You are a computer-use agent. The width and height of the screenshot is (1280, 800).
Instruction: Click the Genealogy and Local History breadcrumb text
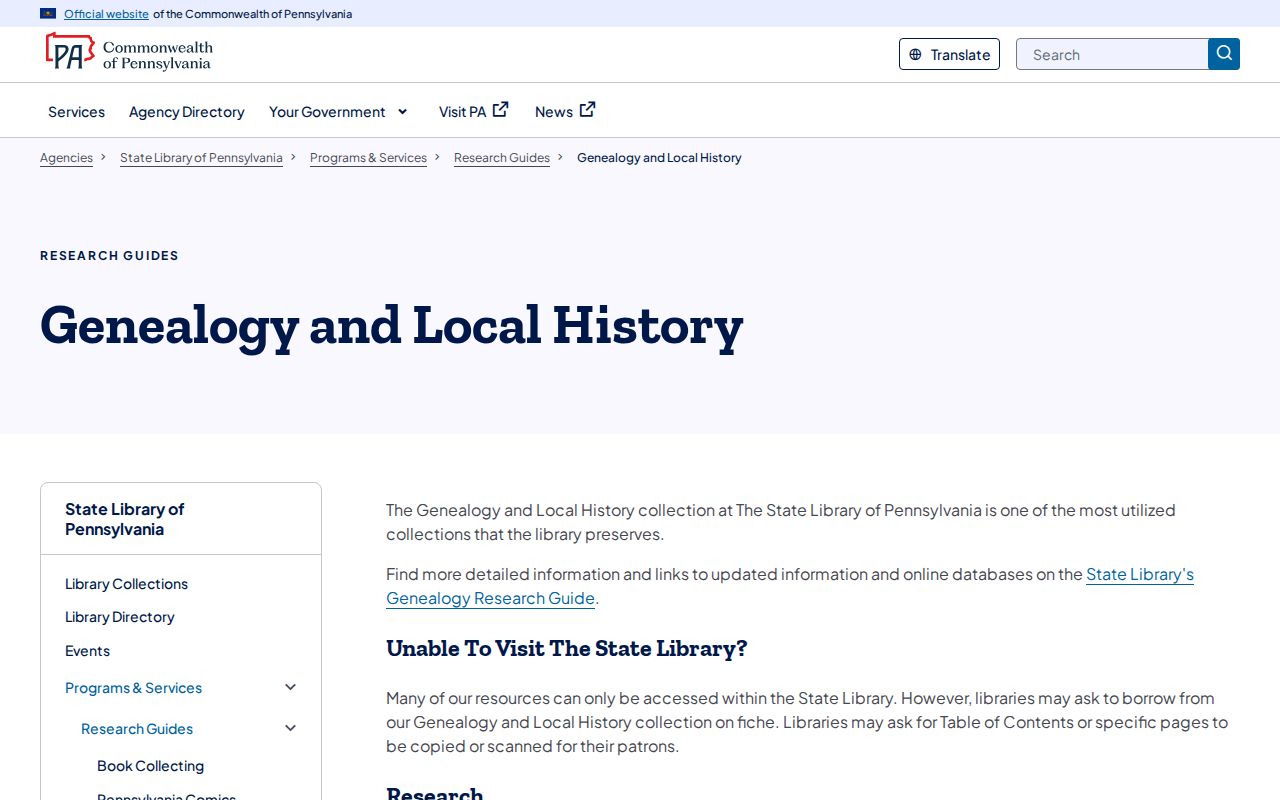659,158
